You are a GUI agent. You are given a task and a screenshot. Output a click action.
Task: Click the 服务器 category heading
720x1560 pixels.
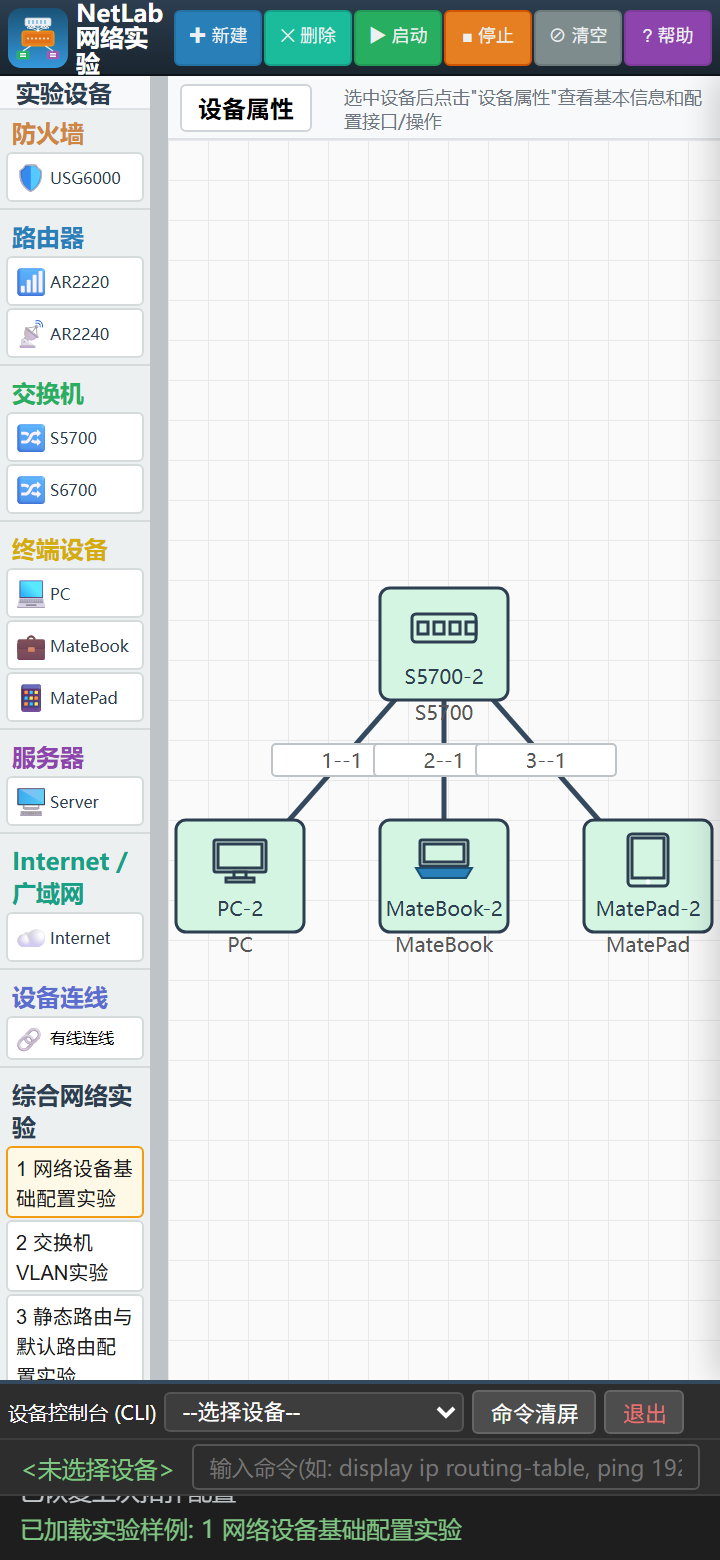[x=48, y=758]
